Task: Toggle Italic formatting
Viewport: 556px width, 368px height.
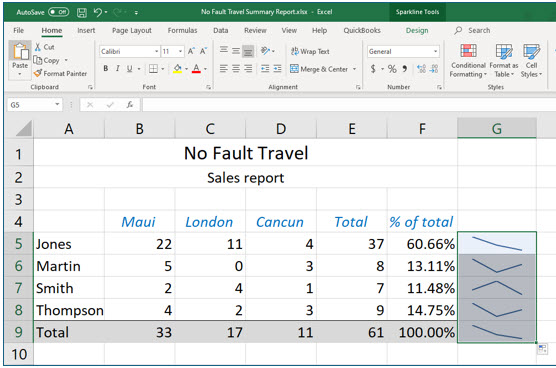Action: (117, 68)
